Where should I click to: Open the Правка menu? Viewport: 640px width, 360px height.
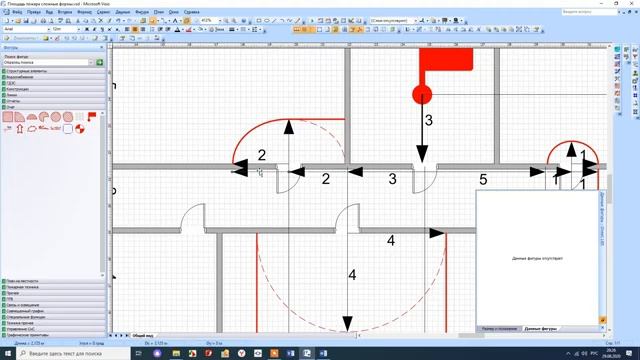pos(34,12)
